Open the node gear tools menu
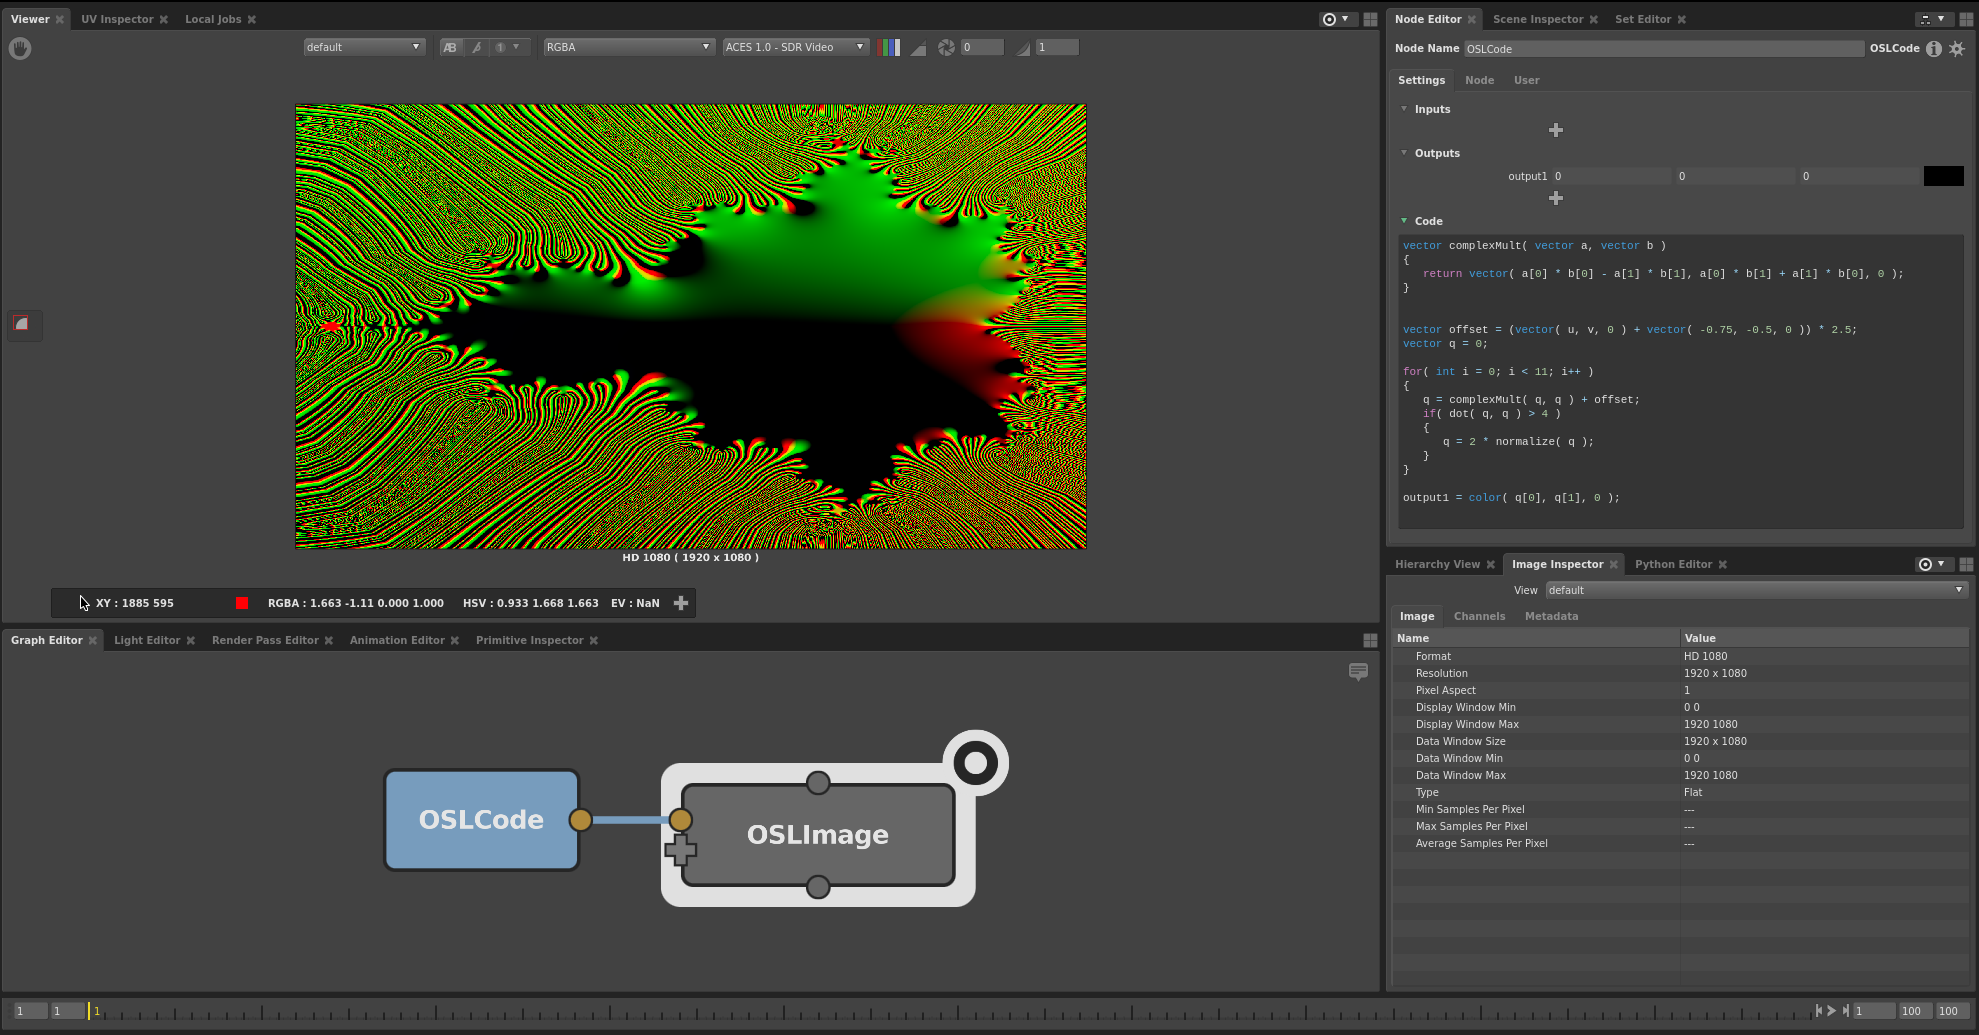The width and height of the screenshot is (1979, 1035). point(1957,49)
